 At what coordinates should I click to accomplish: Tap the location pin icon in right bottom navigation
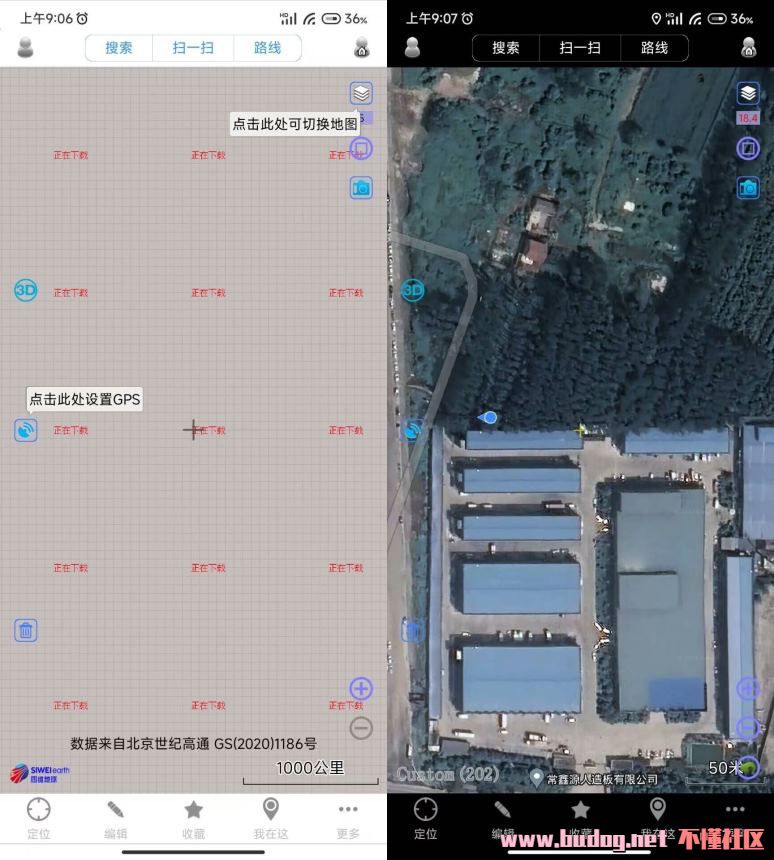pos(657,809)
